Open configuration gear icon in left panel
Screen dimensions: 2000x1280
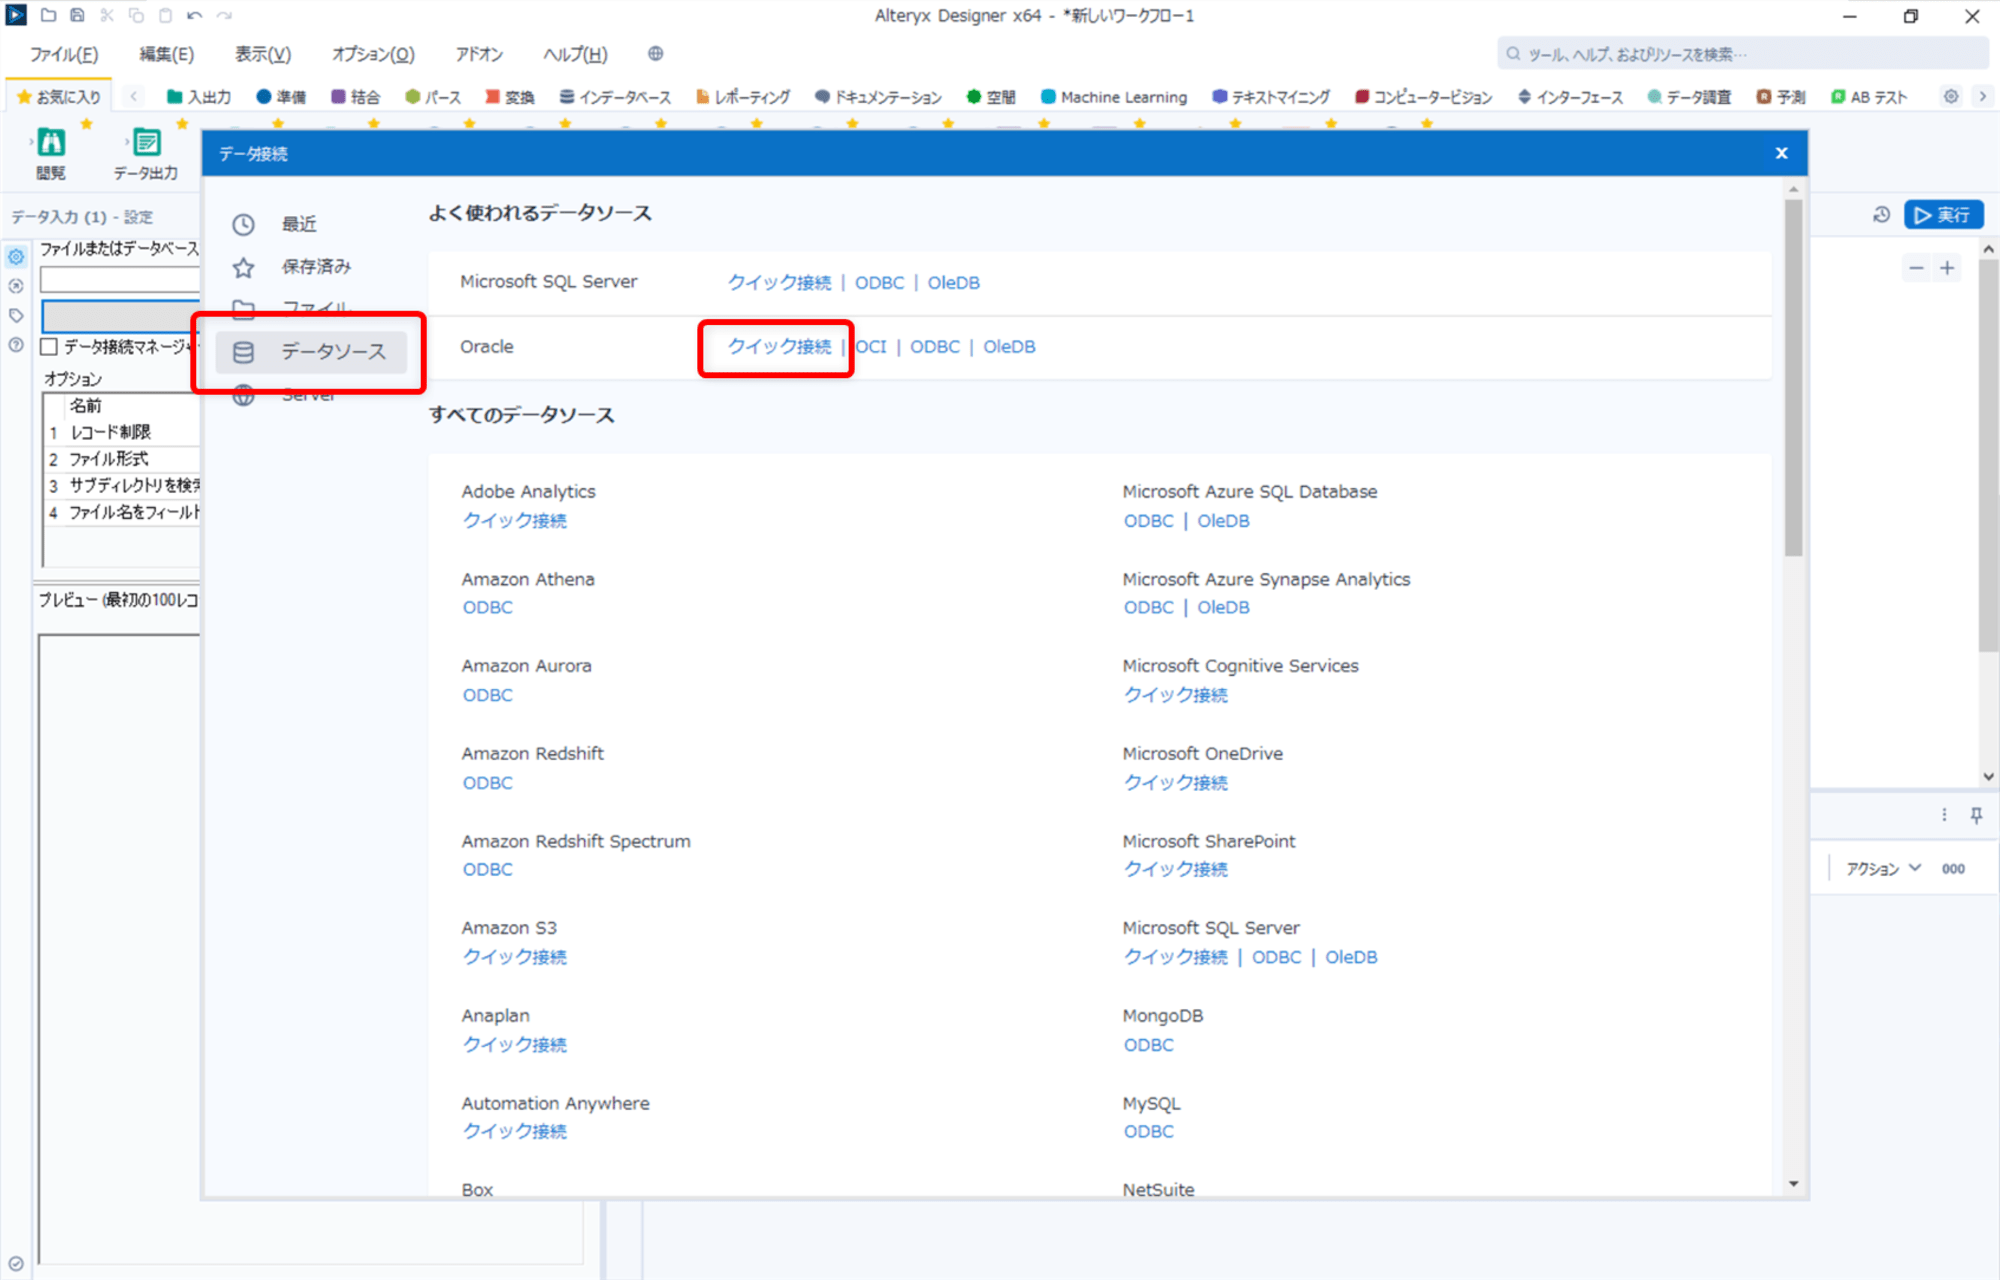16,257
